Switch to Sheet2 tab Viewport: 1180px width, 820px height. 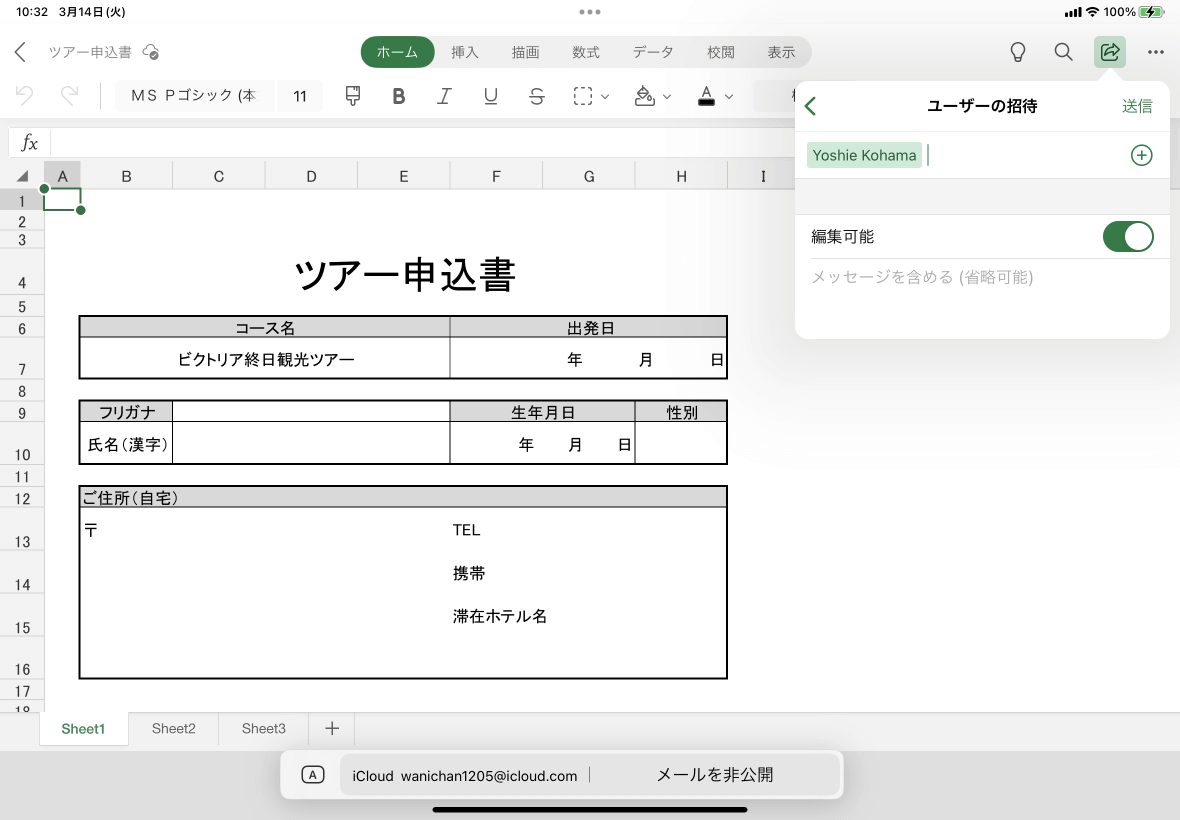click(x=174, y=728)
